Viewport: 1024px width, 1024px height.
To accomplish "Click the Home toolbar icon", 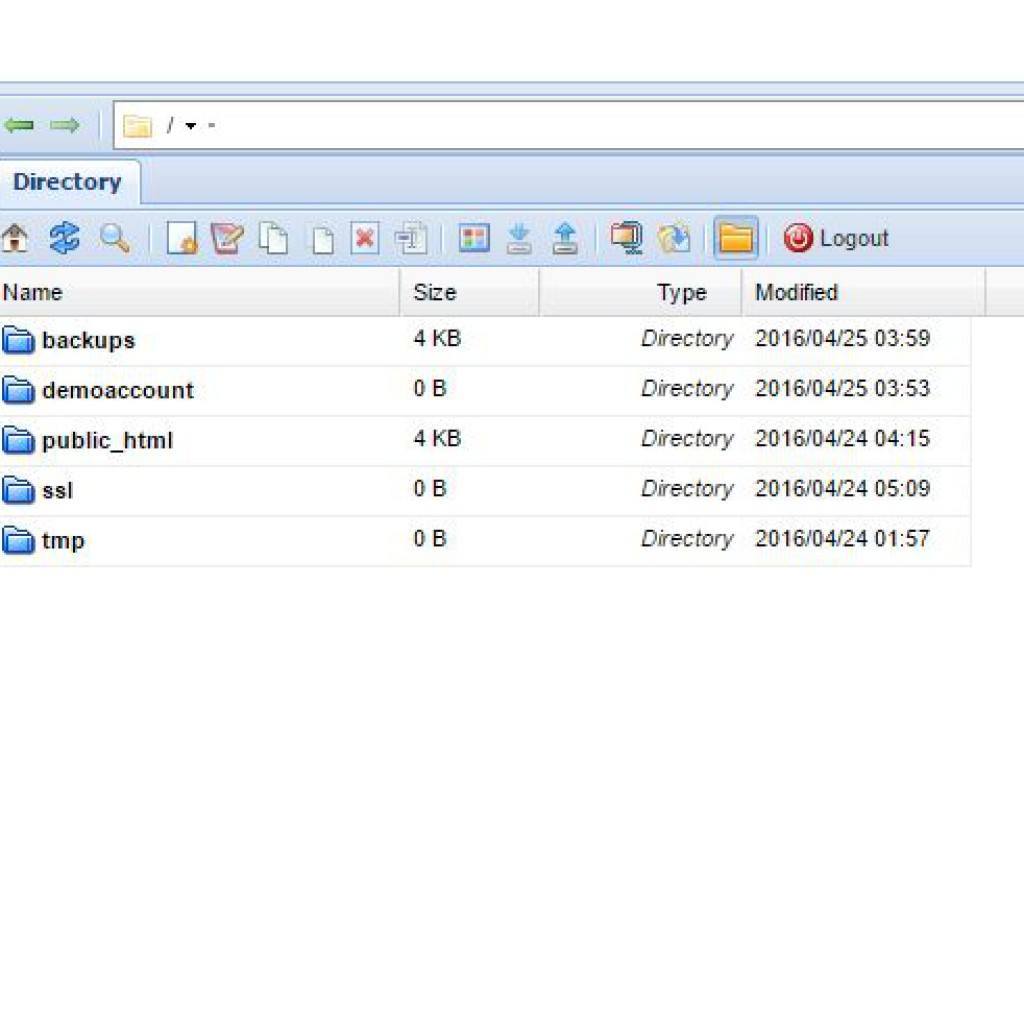I will coord(14,238).
